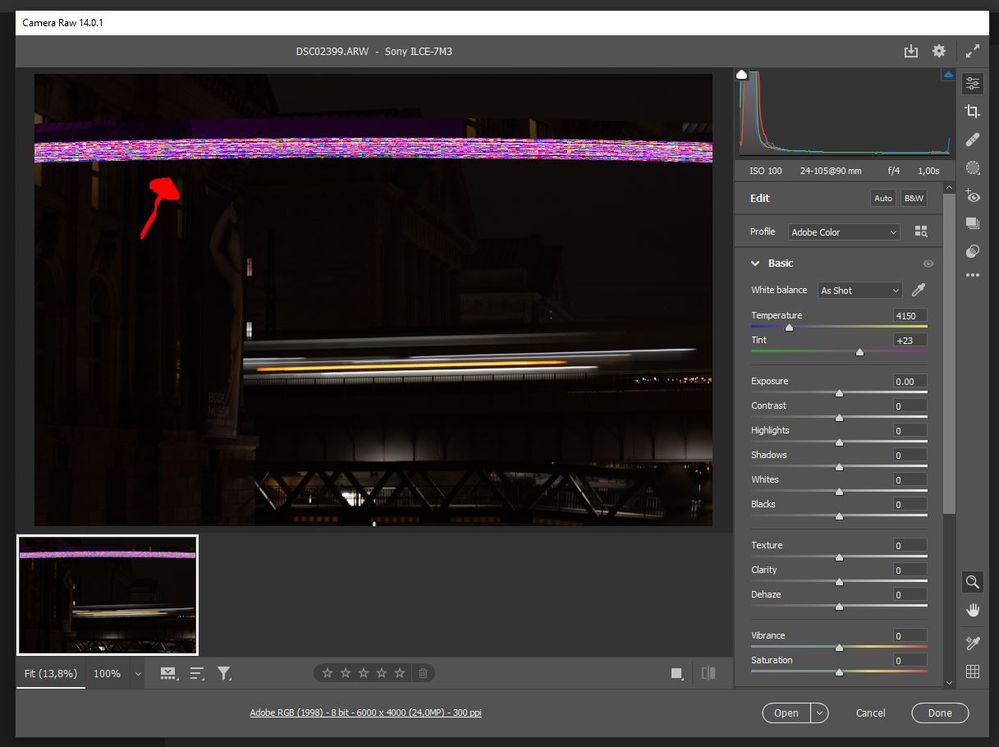Open the filter images funnel icon
Screen dimensions: 999x747
click(224, 674)
